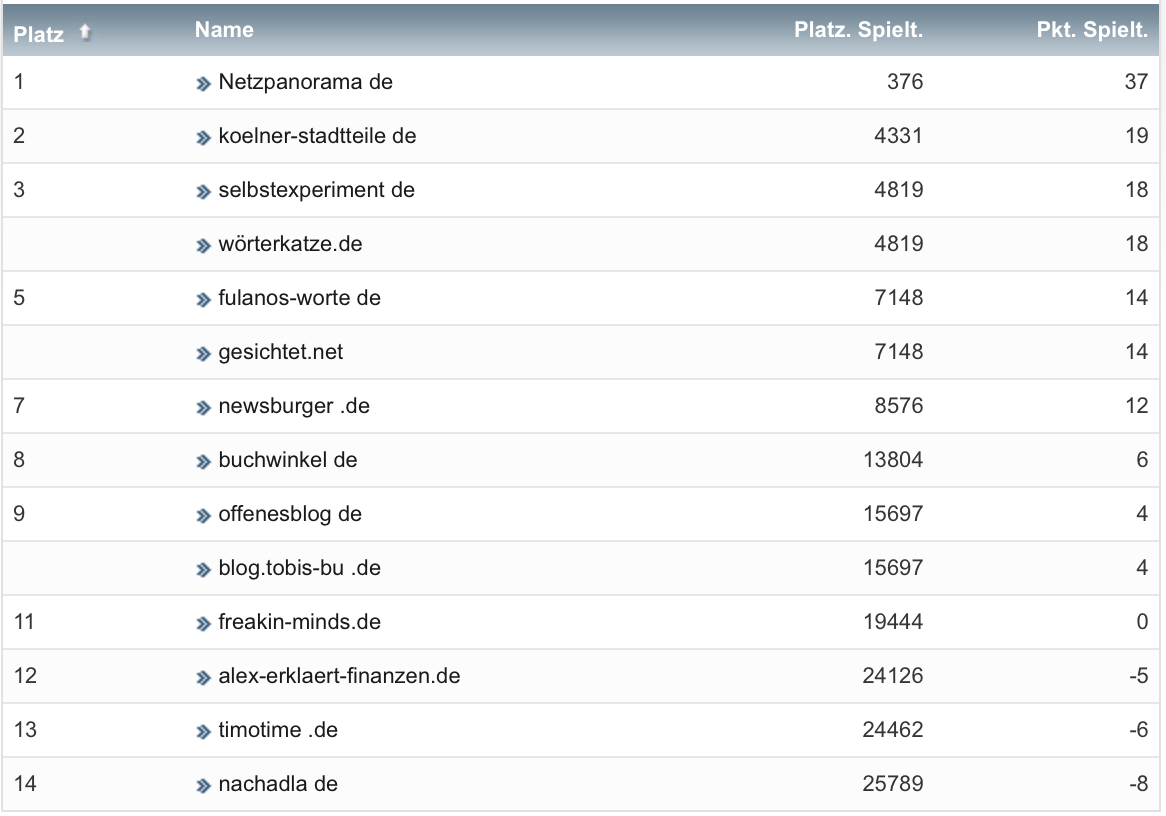The height and width of the screenshot is (816, 1166).
Task: Click the chevron icon before timotime .de
Action: click(204, 732)
